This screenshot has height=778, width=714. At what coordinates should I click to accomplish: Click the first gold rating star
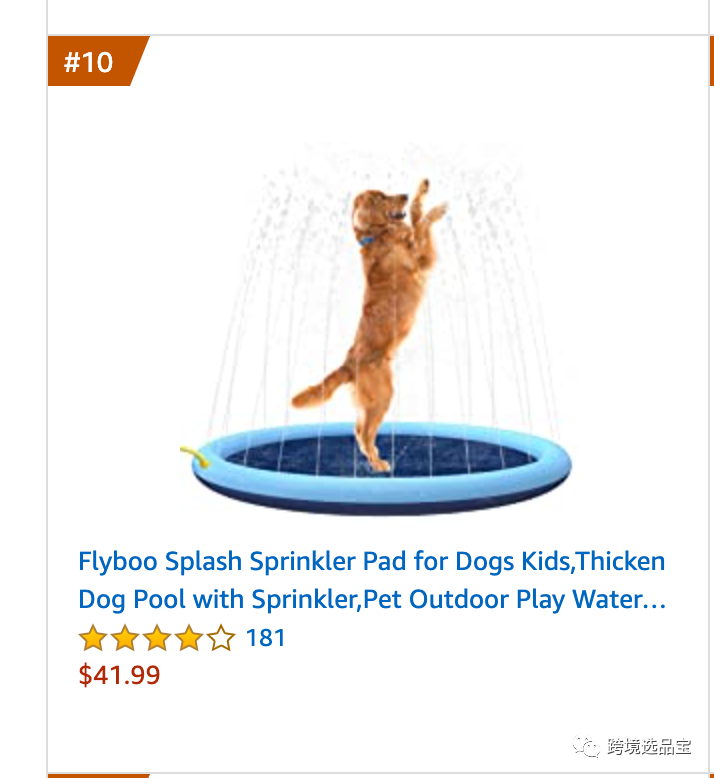pos(93,638)
